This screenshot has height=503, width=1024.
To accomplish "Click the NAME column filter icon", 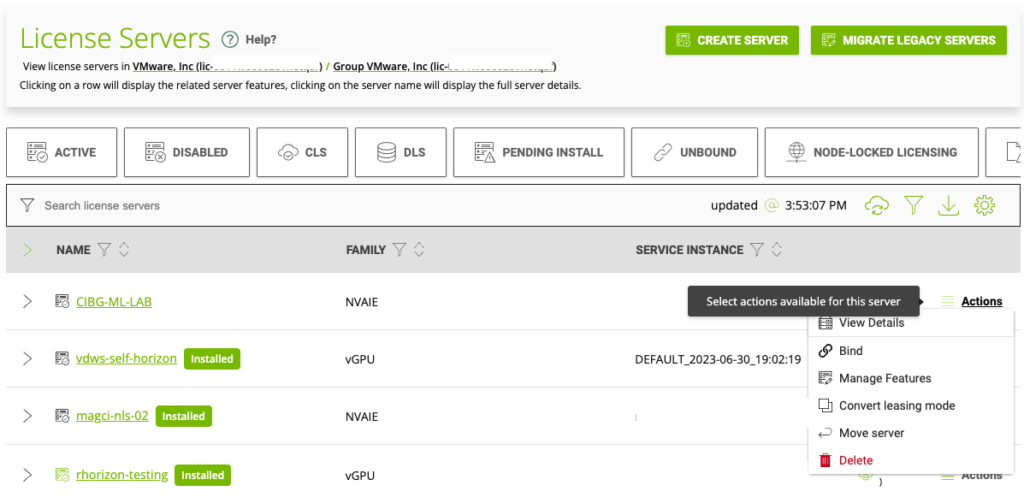I will [x=104, y=250].
